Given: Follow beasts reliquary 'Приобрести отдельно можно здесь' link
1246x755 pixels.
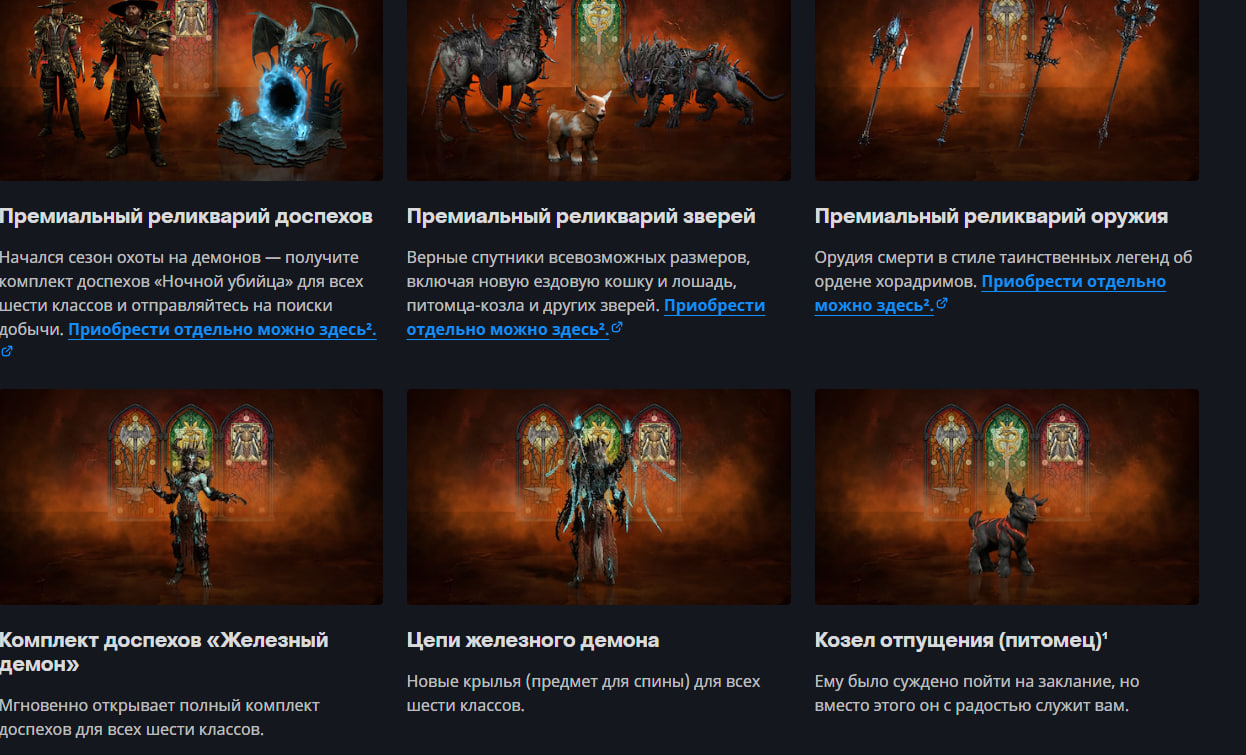Looking at the screenshot, I should point(586,317).
